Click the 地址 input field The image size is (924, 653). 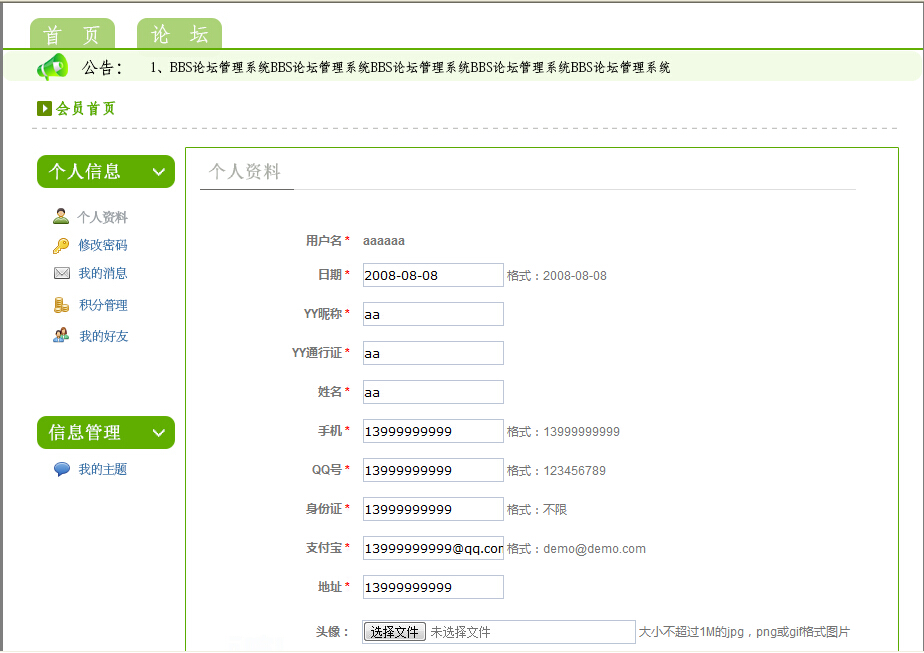click(x=432, y=587)
